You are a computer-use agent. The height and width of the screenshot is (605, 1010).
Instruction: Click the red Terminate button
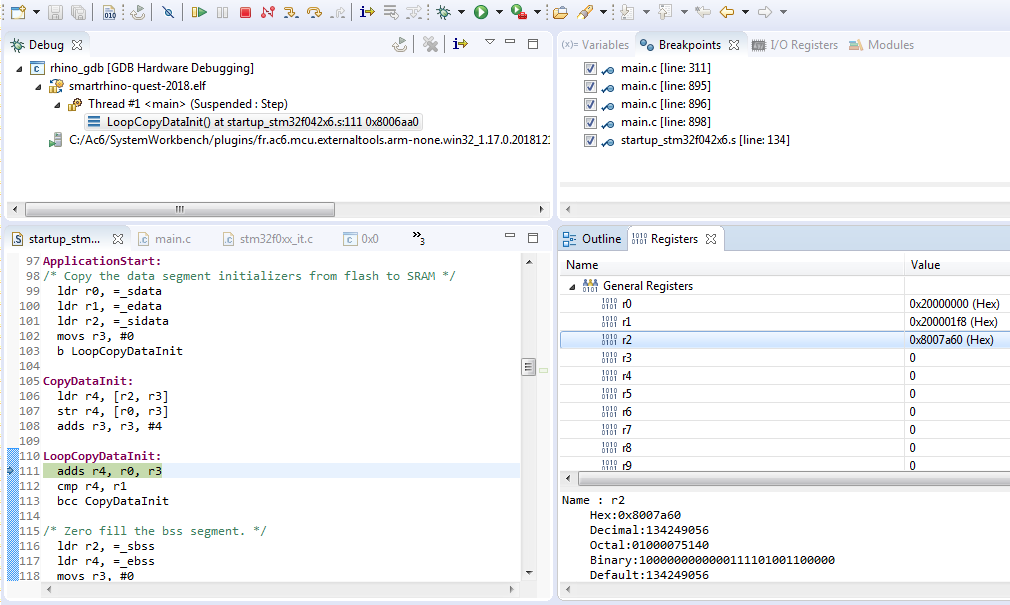[x=245, y=12]
